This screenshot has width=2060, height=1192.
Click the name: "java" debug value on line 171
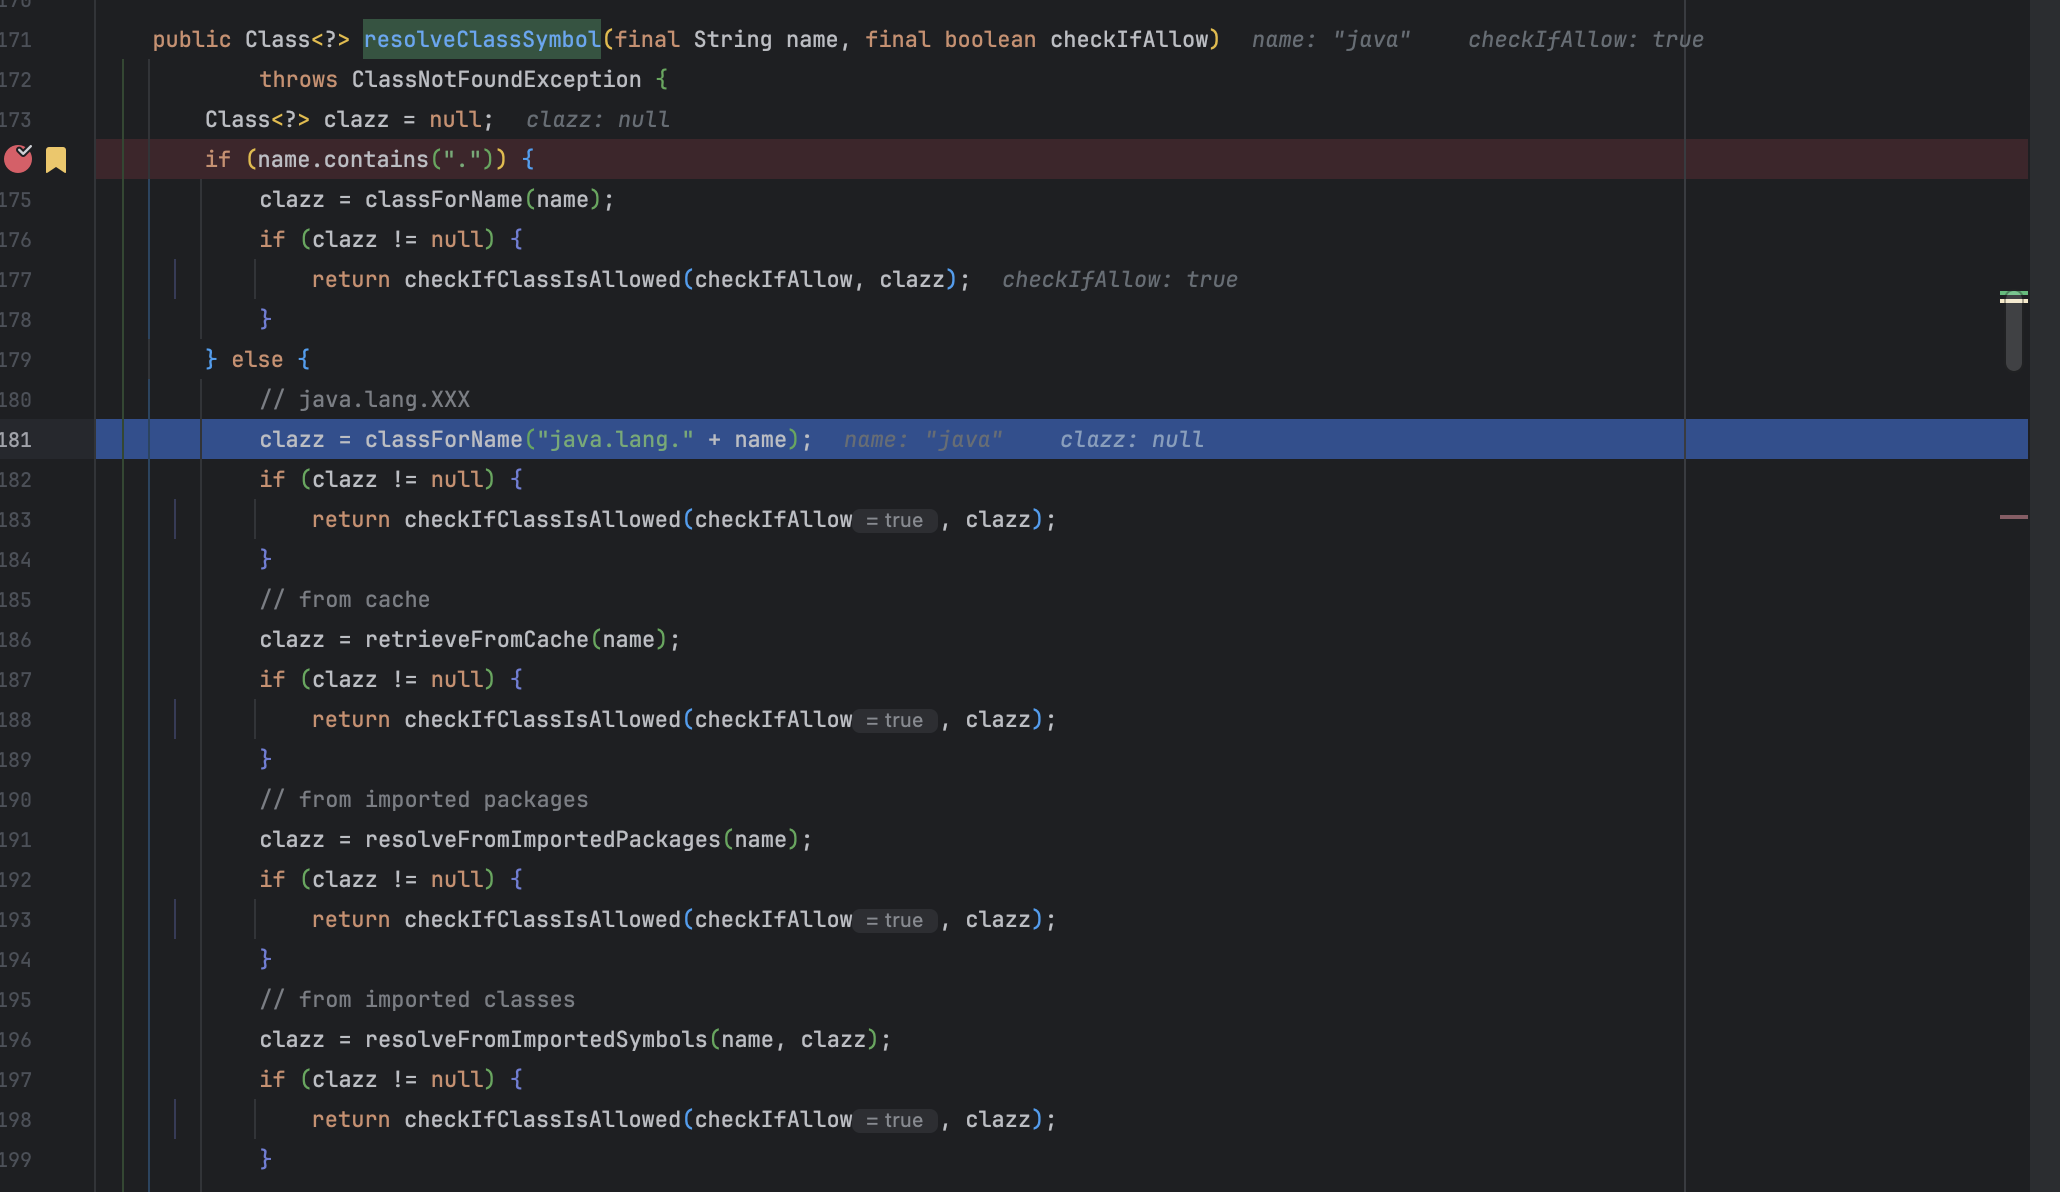[x=1331, y=40]
